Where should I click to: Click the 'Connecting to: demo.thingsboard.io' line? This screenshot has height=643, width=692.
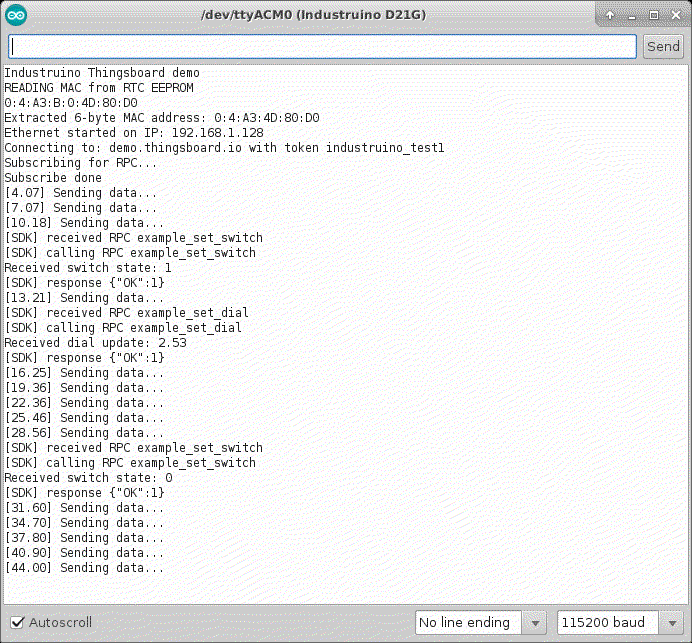[x=224, y=148]
